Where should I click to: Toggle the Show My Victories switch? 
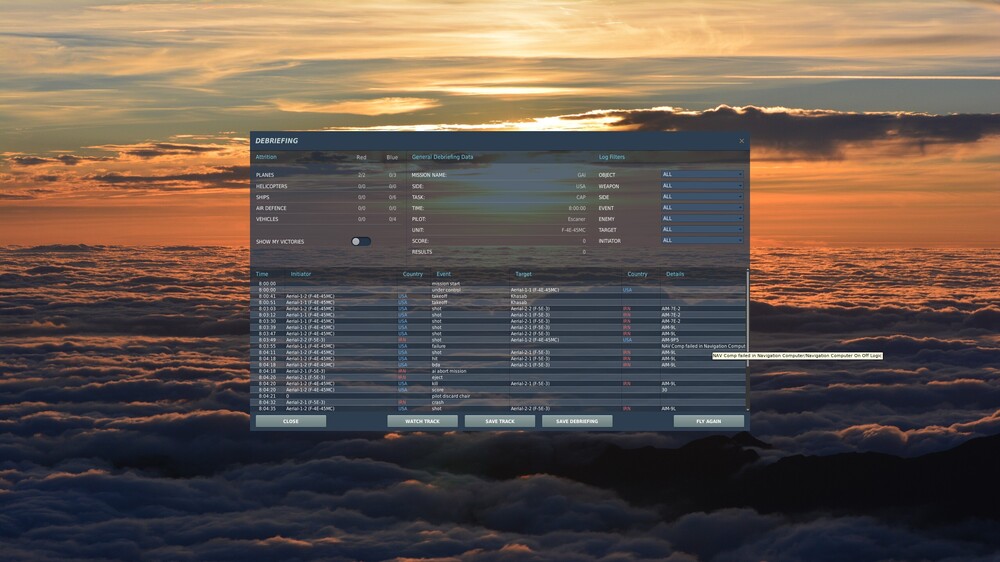pyautogui.click(x=361, y=242)
